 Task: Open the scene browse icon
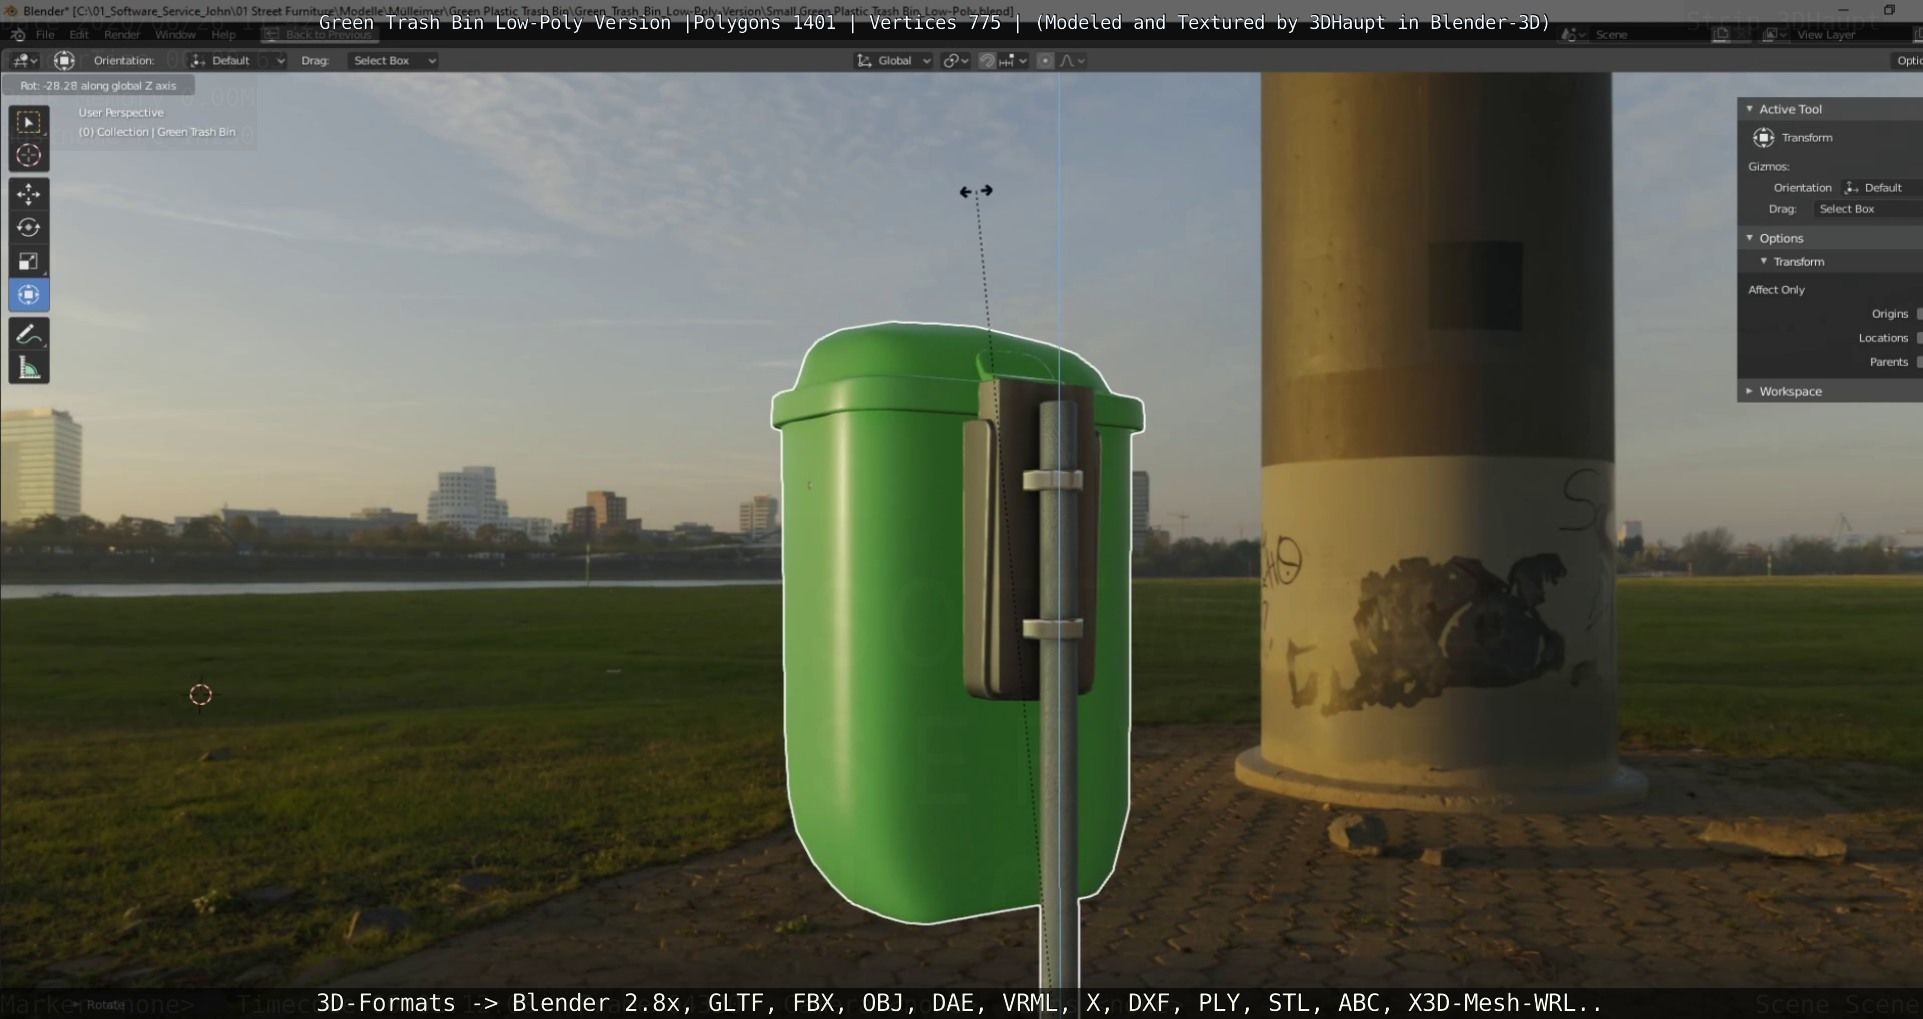coord(1573,35)
